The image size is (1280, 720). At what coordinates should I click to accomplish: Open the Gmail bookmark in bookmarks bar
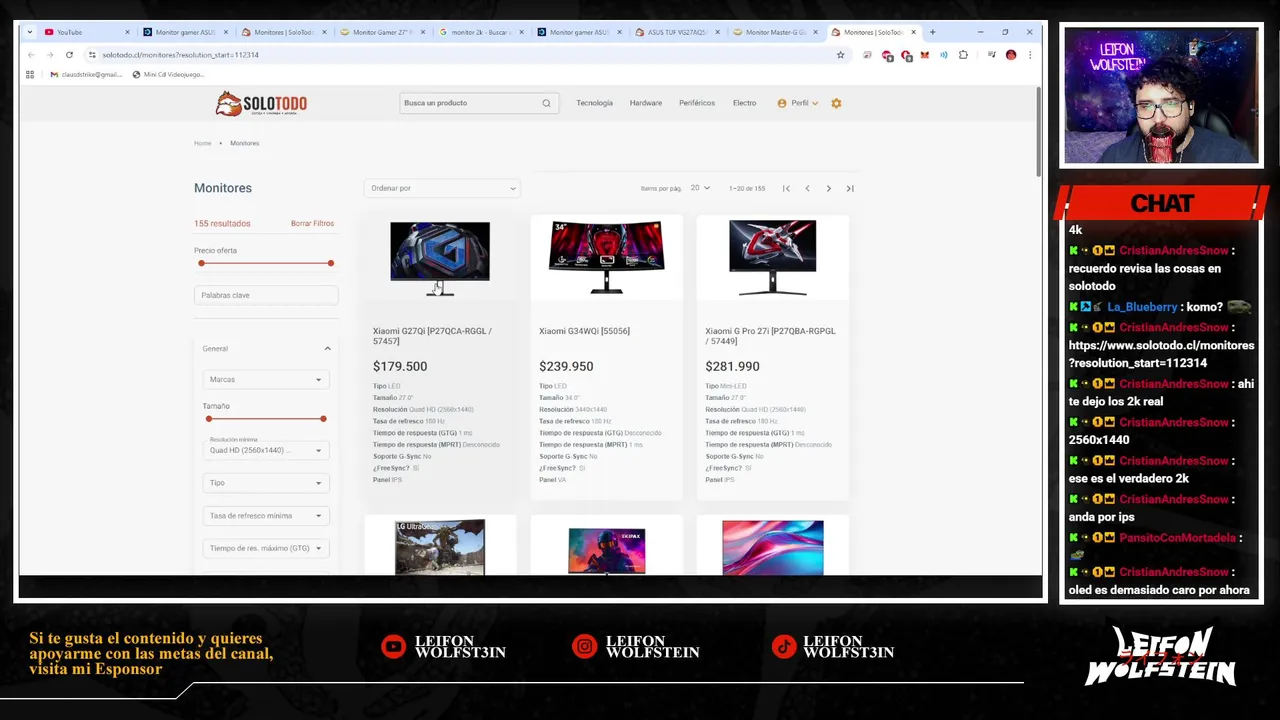(x=86, y=74)
